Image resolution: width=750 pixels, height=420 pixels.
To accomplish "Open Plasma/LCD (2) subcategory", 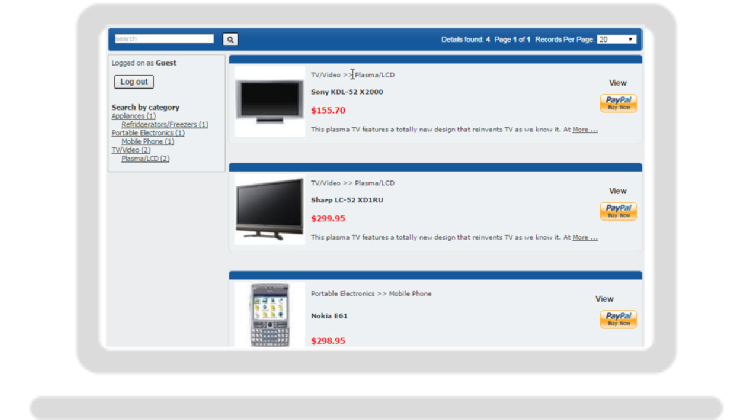I will click(x=145, y=158).
